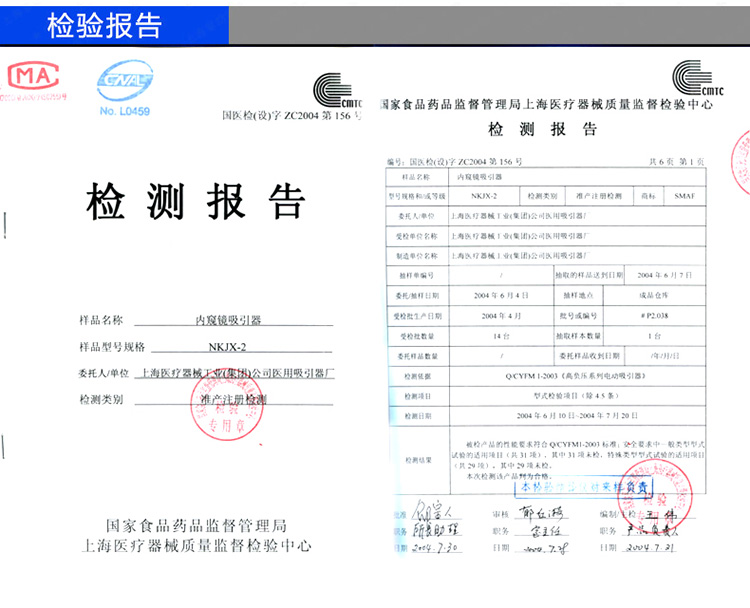
Task: Click the "共 6 页 第 1 页" page indicator
Action: point(676,162)
